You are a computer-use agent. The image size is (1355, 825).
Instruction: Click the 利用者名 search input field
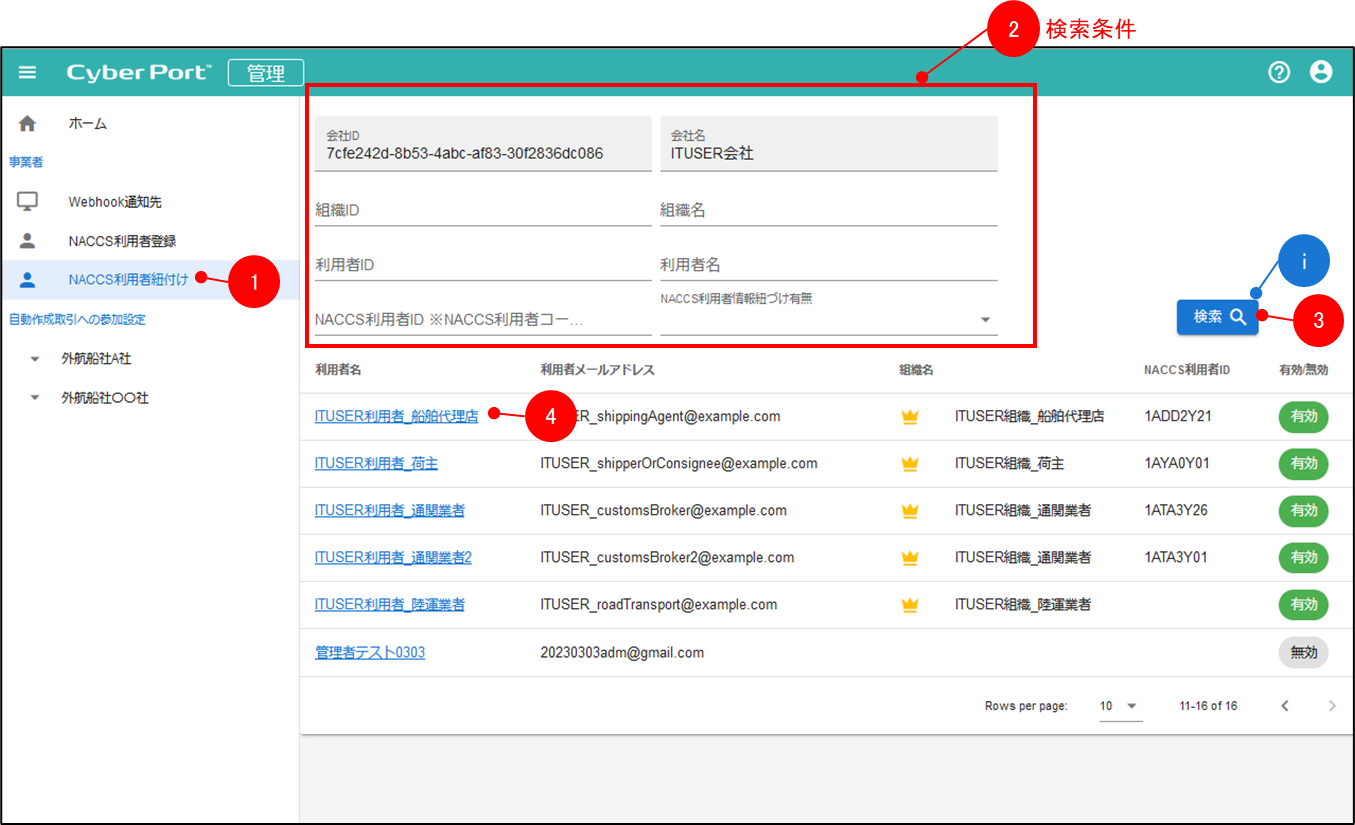point(827,266)
